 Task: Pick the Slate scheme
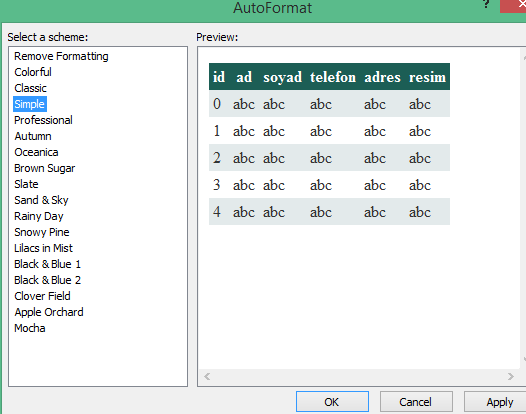pos(26,184)
